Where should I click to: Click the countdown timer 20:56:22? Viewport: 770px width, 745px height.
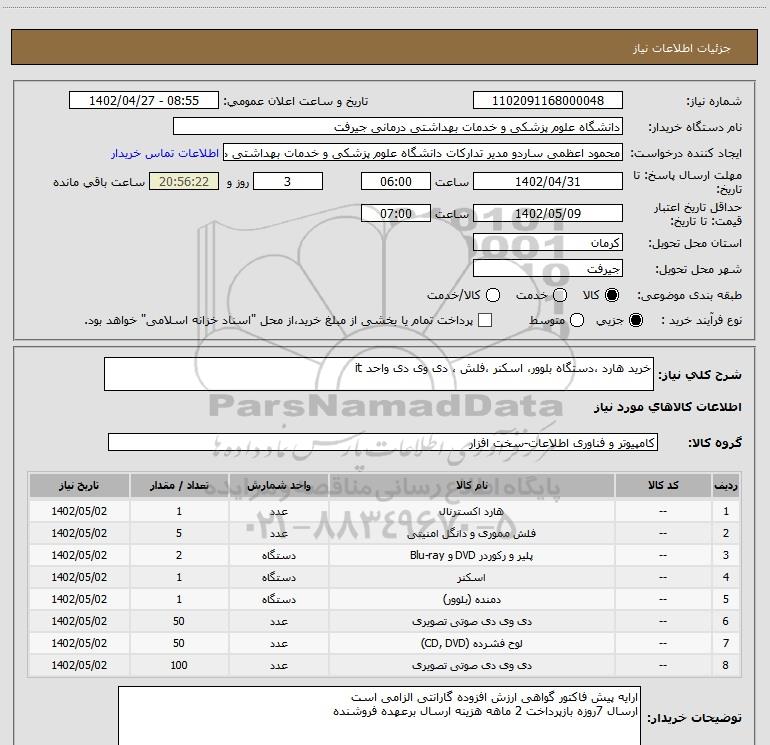184,181
